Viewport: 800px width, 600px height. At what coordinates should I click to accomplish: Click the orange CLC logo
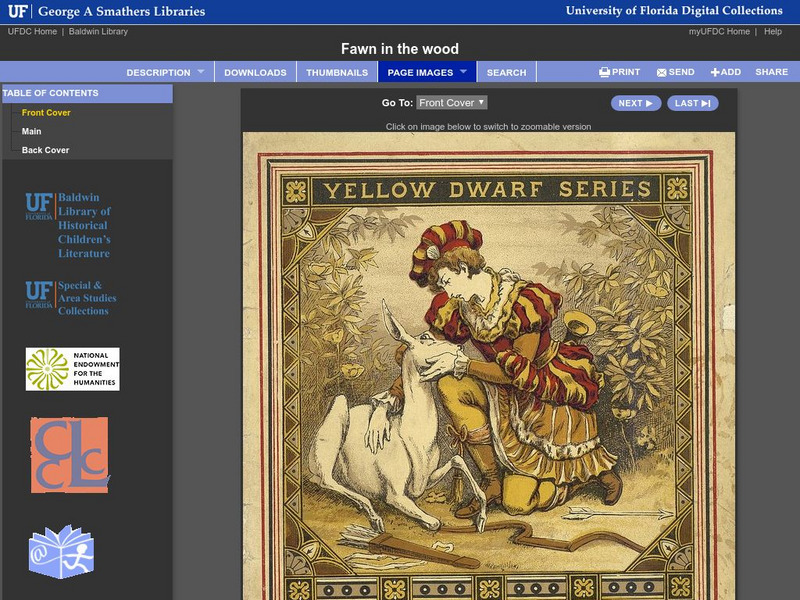pyautogui.click(x=70, y=455)
